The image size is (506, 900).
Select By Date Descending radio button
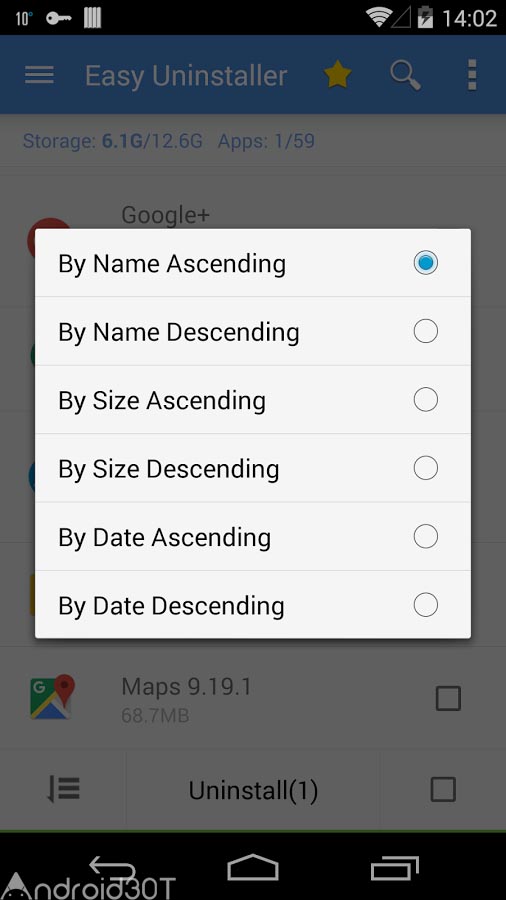[426, 605]
